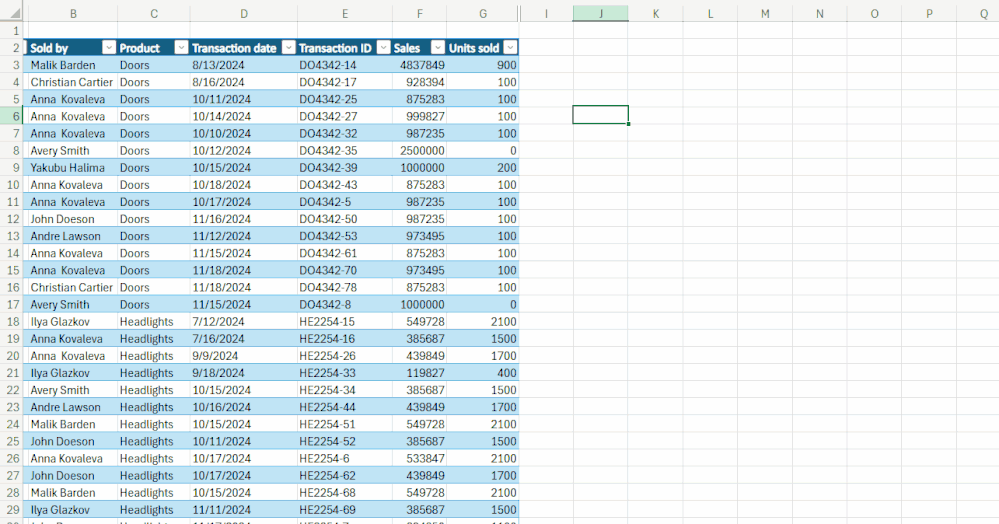Select sales value 119827

coord(419,373)
